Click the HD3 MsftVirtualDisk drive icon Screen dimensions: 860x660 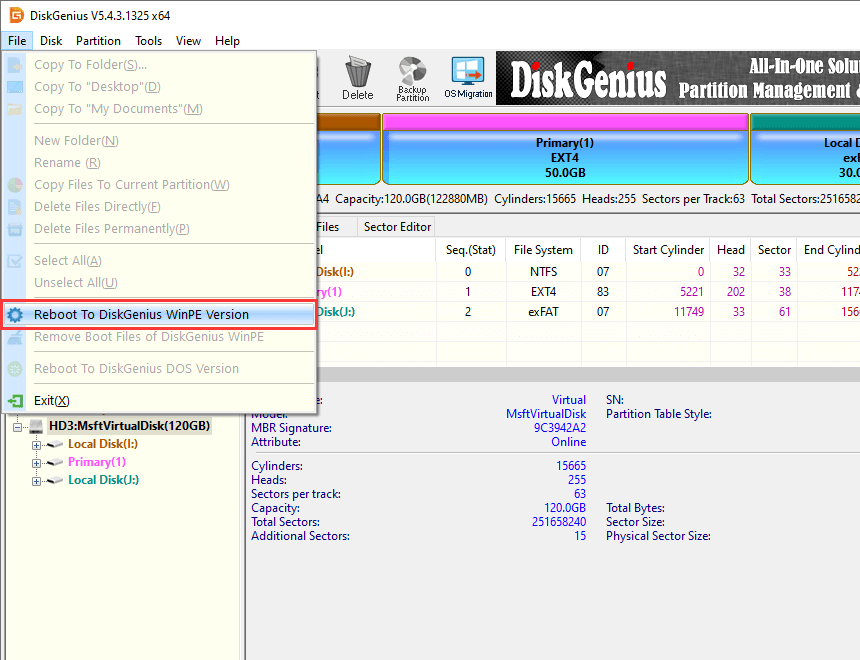[36, 426]
